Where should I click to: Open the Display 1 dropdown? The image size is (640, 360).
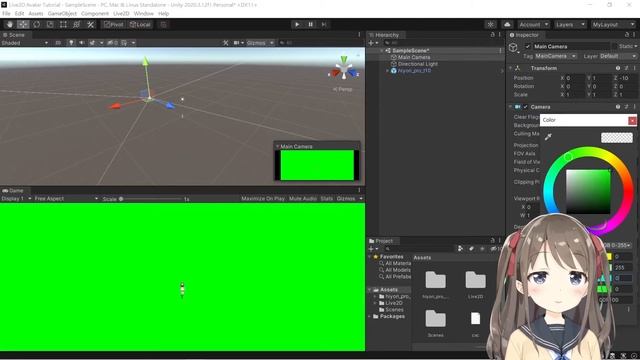pos(16,199)
